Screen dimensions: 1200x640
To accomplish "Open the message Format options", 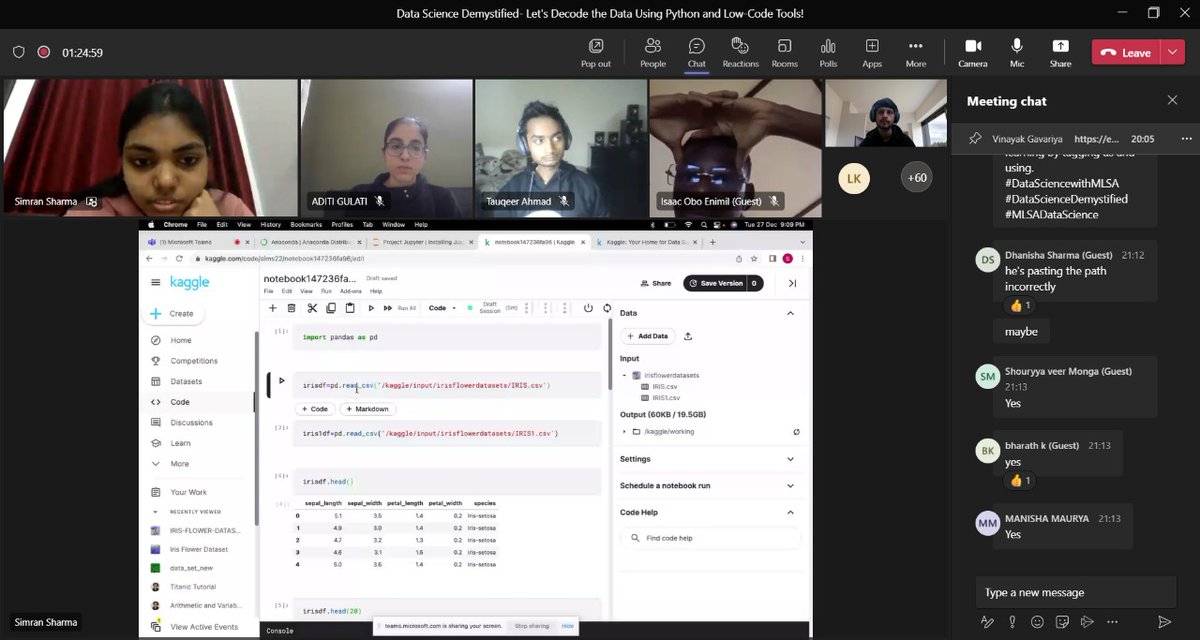I will tap(987, 622).
